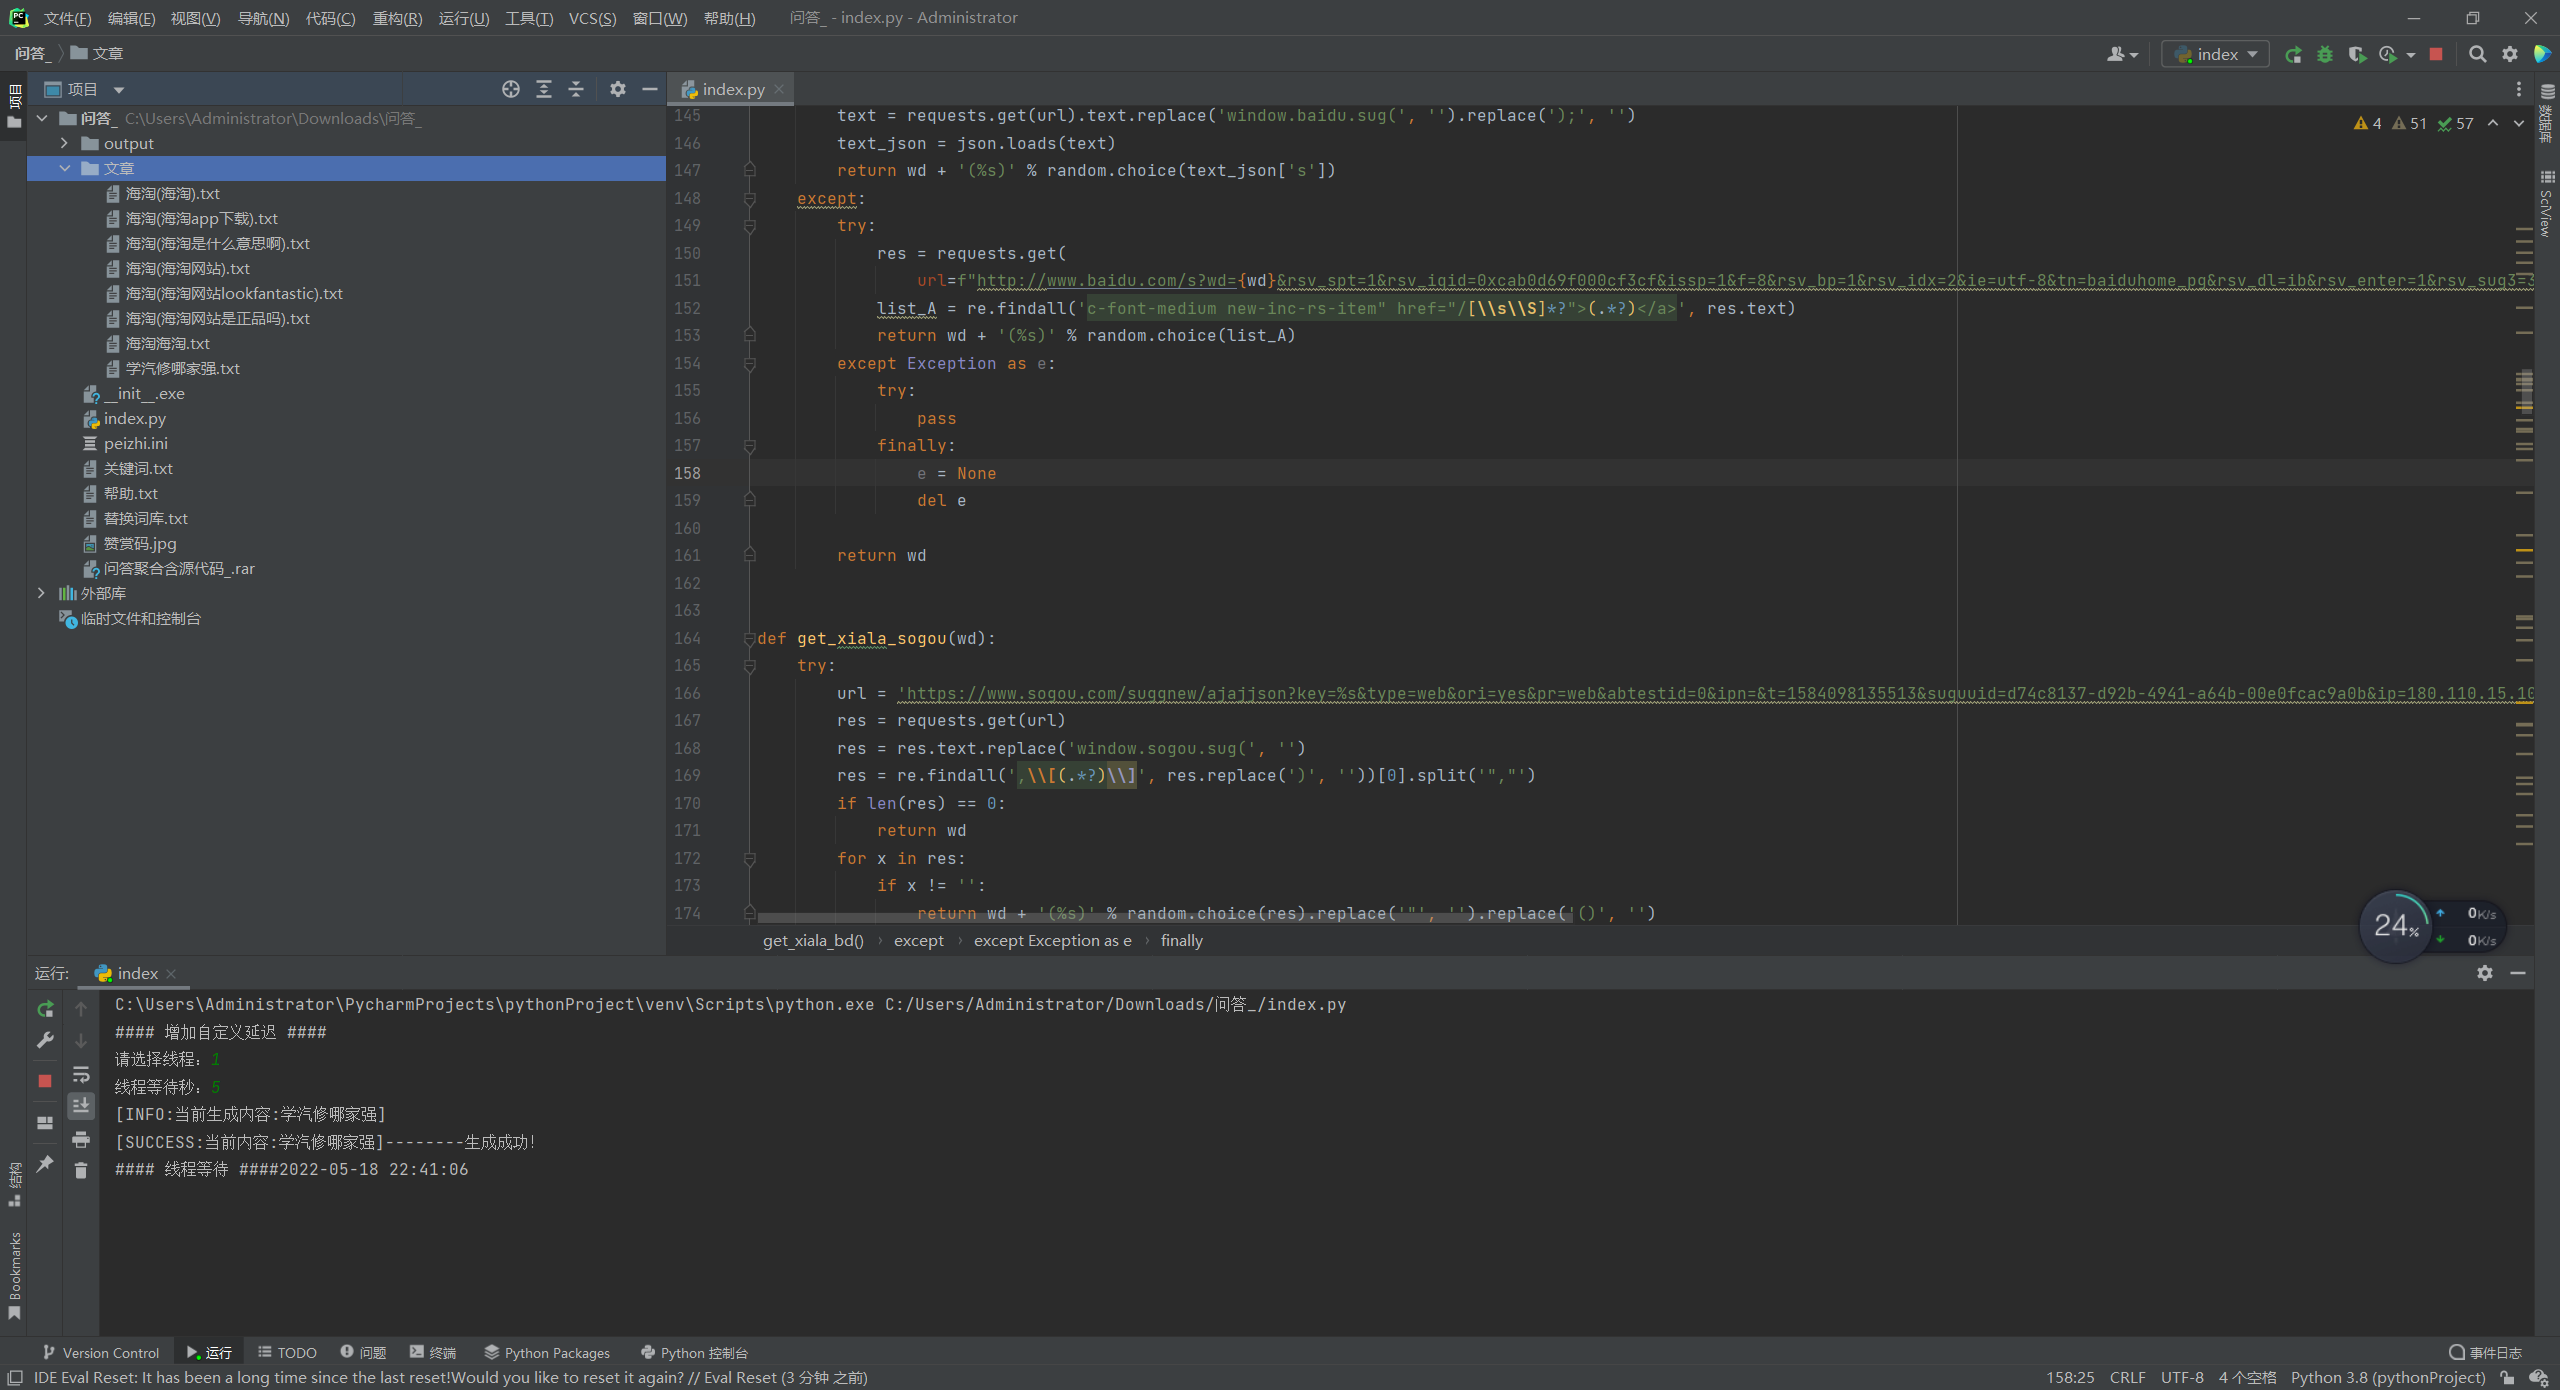Stop process red square in Run panel
Image resolution: width=2560 pixels, height=1390 pixels.
45,1081
